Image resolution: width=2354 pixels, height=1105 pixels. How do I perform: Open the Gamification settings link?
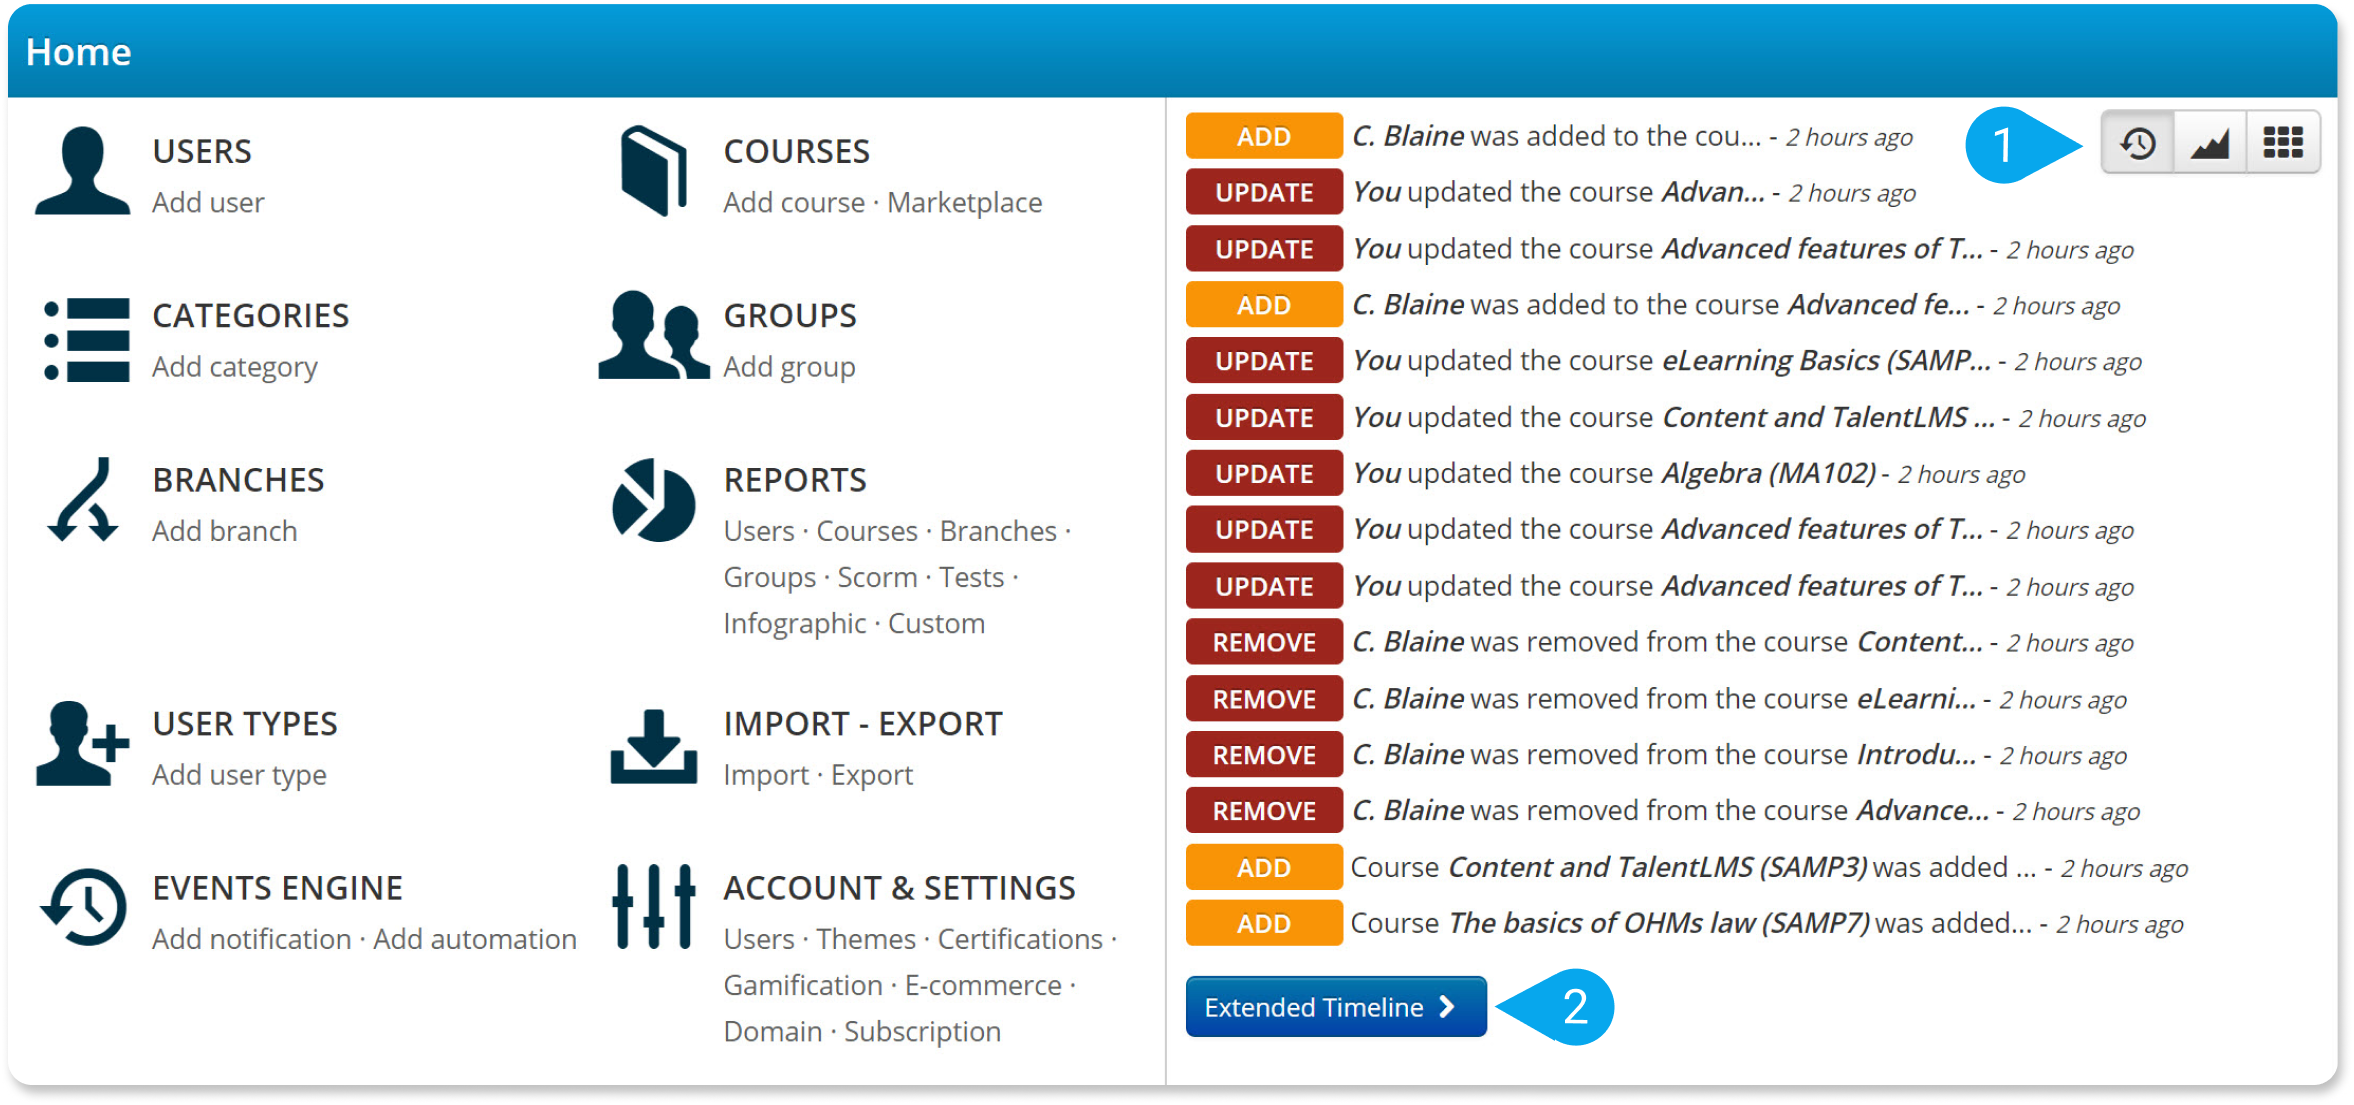pyautogui.click(x=803, y=985)
